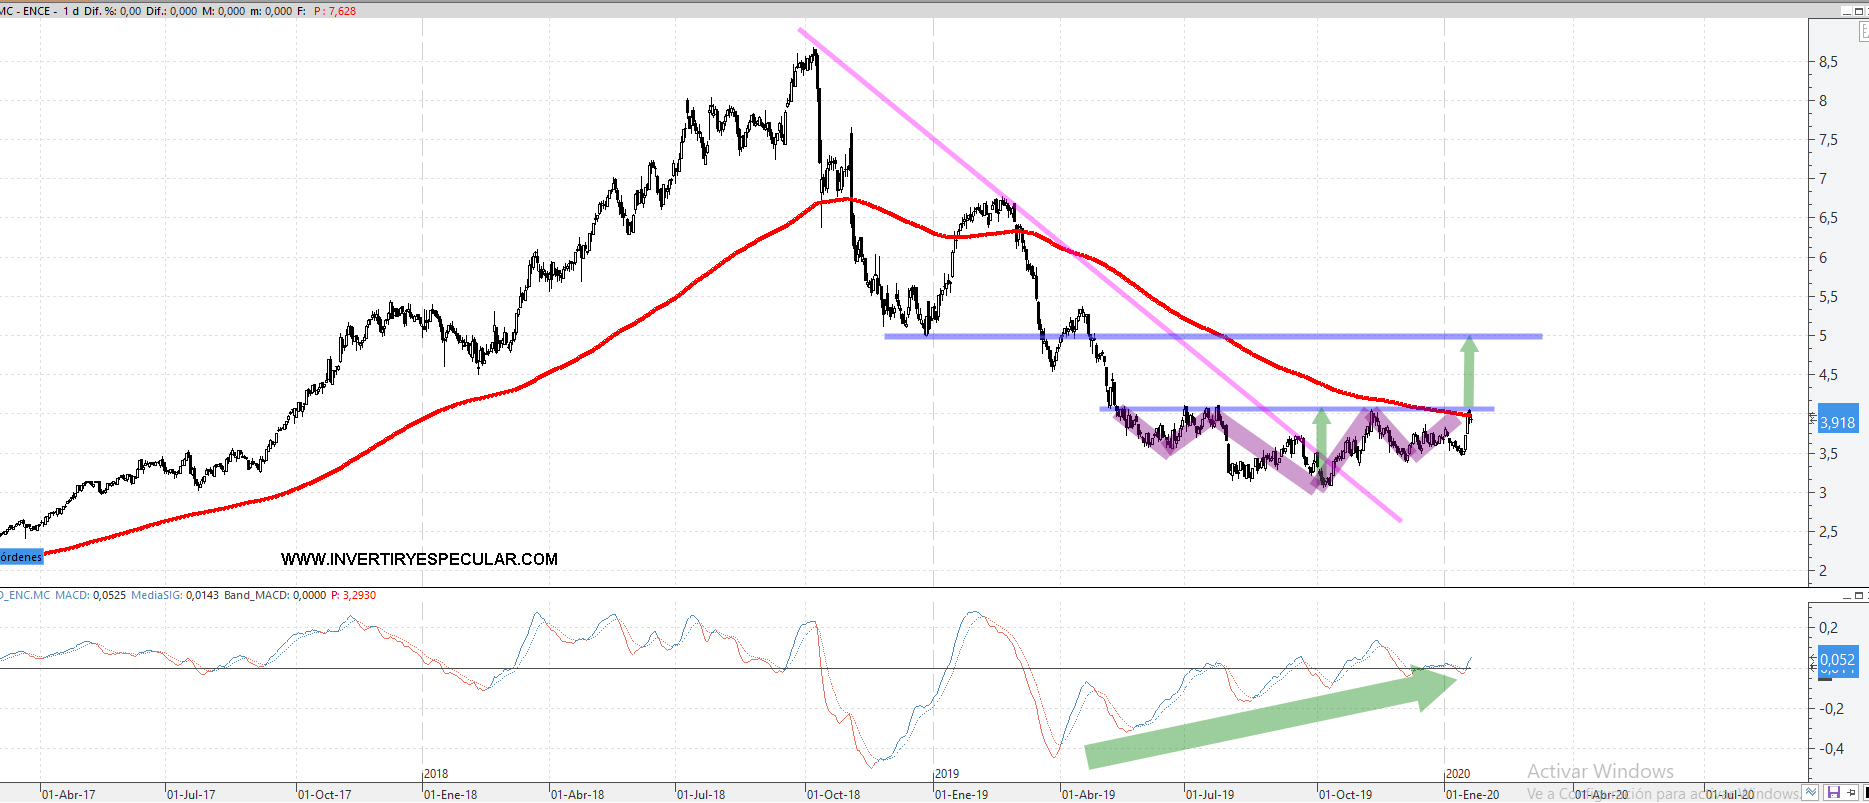Click the WWW.INVERTIRYESPECULAR.COM watermark text
The width and height of the screenshot is (1869, 803).
(x=419, y=559)
